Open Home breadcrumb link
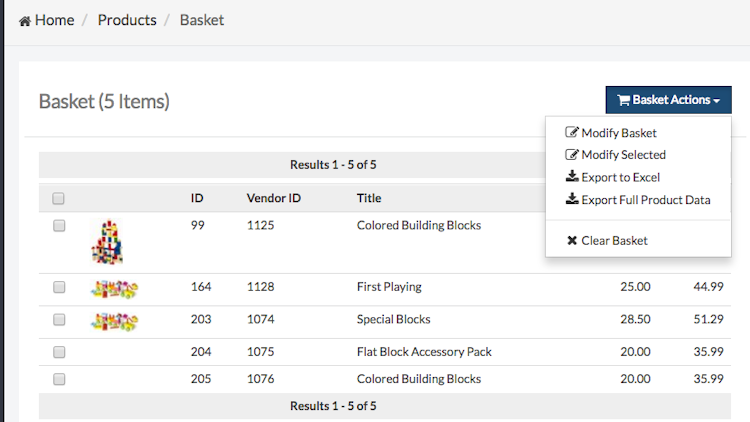The height and width of the screenshot is (422, 750). (x=54, y=20)
